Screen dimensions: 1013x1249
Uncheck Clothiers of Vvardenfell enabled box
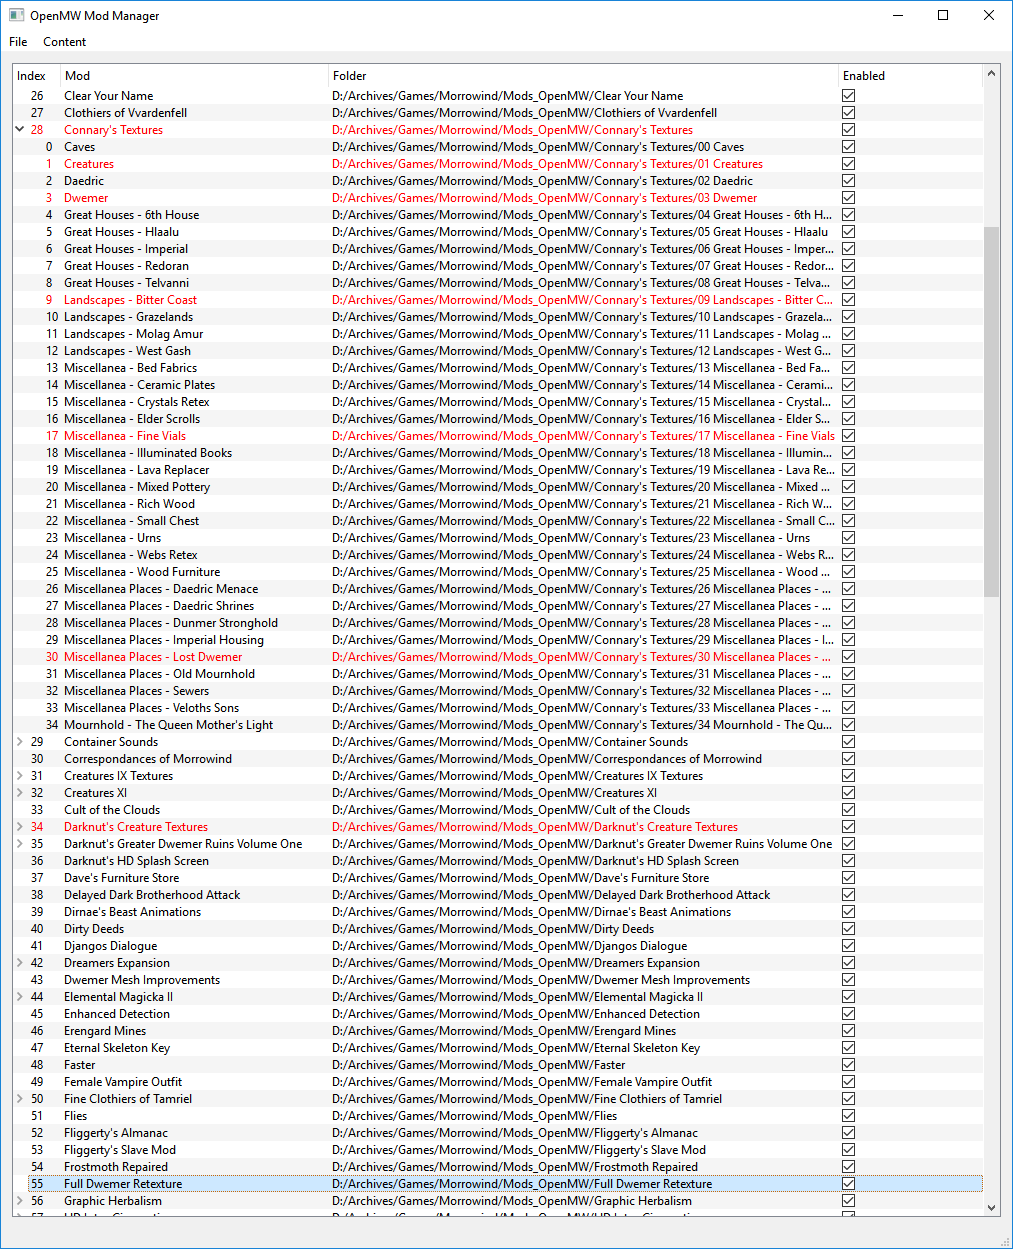[x=848, y=113]
